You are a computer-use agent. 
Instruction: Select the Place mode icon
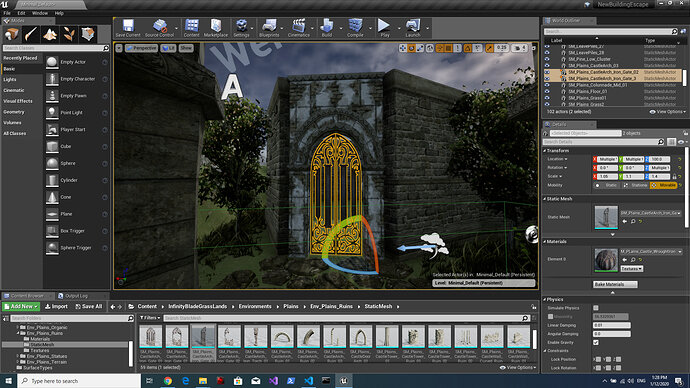12,34
